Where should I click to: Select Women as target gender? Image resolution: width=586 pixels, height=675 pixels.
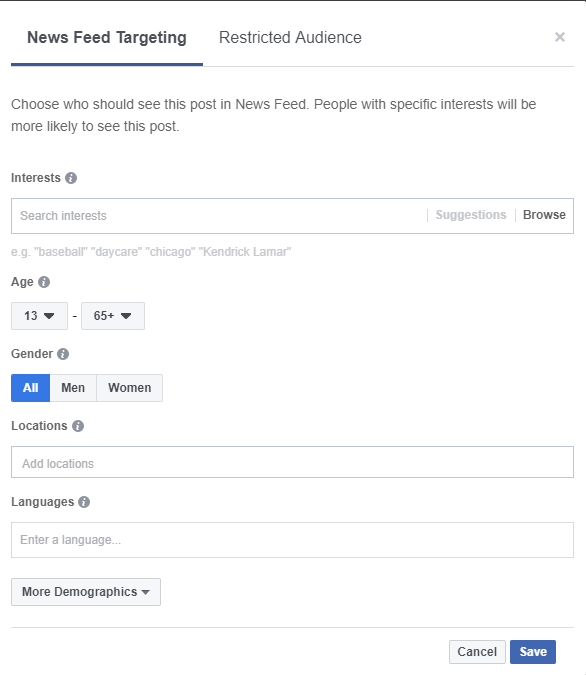tap(130, 388)
